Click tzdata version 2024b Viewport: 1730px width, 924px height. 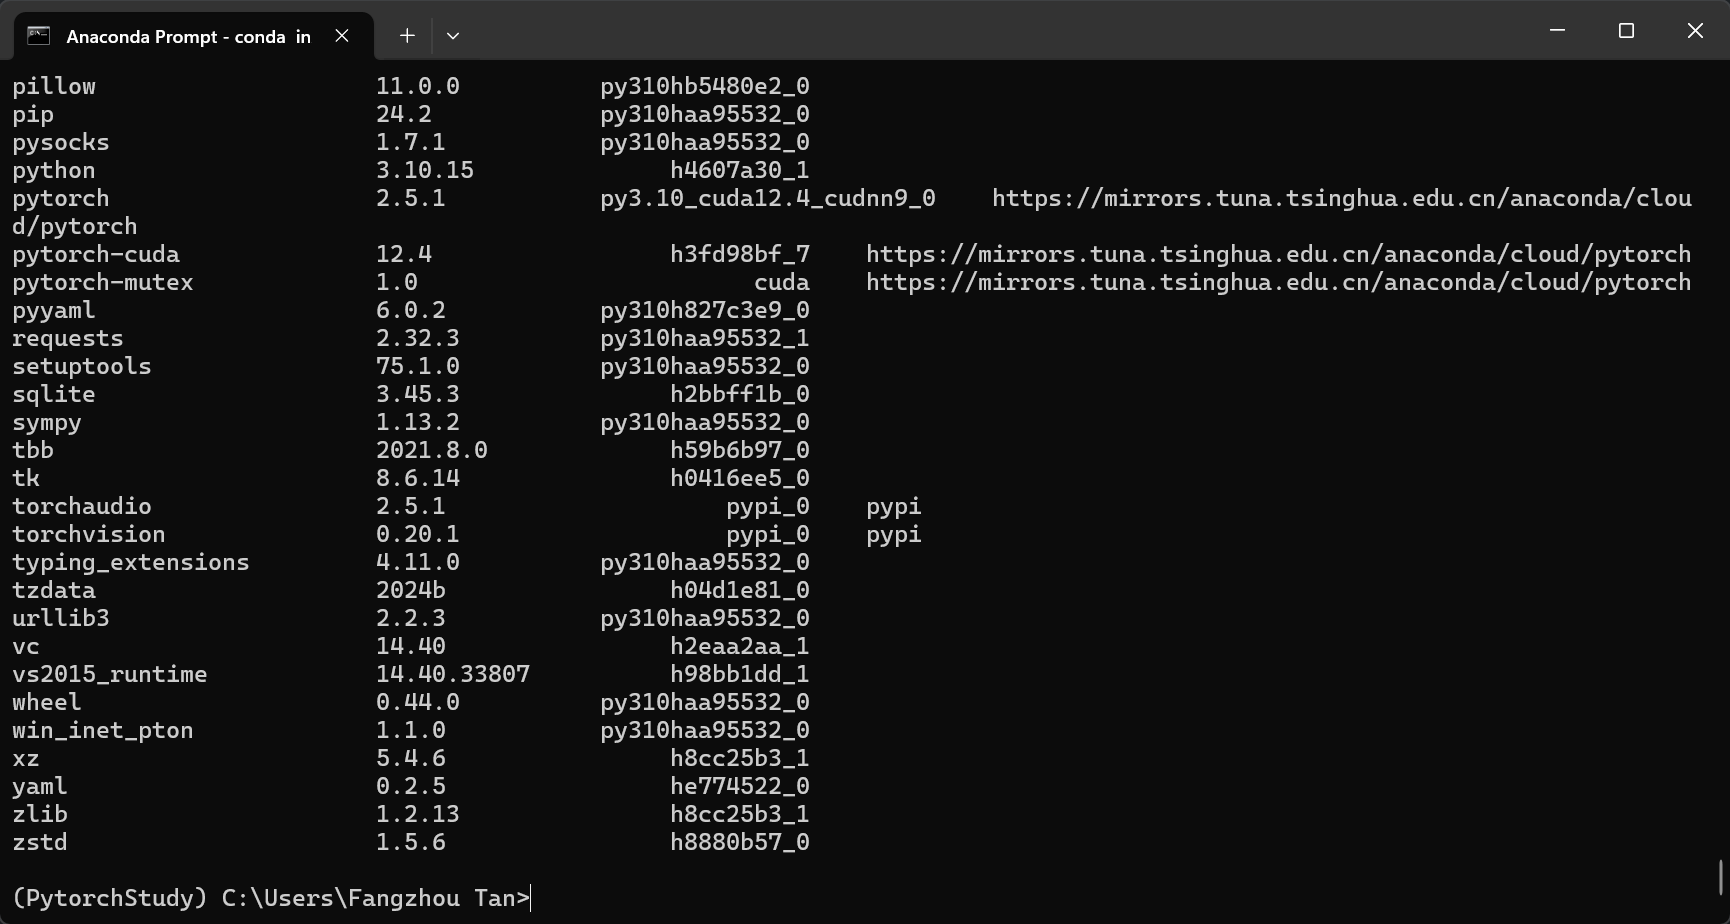(x=411, y=590)
